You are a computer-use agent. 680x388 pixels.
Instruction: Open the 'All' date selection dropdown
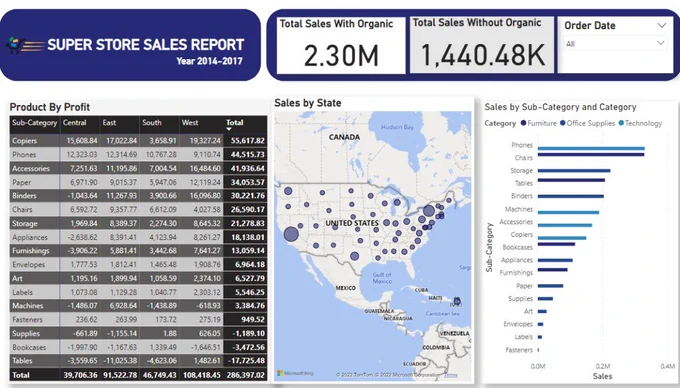point(615,43)
